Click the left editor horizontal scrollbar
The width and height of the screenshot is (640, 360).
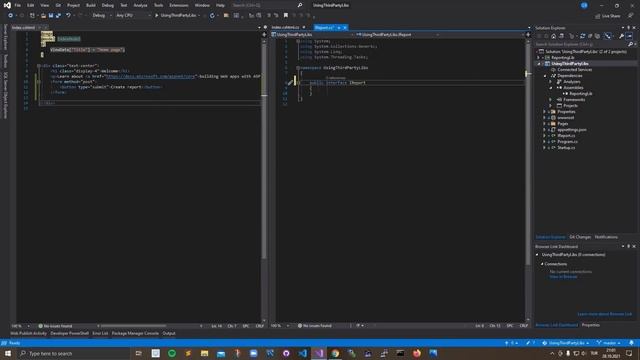click(133, 326)
